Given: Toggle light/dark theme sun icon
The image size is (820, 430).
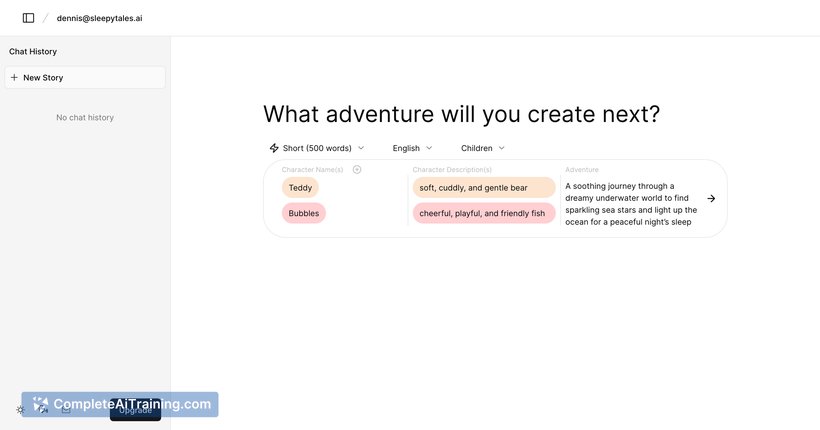Looking at the screenshot, I should click(x=20, y=410).
